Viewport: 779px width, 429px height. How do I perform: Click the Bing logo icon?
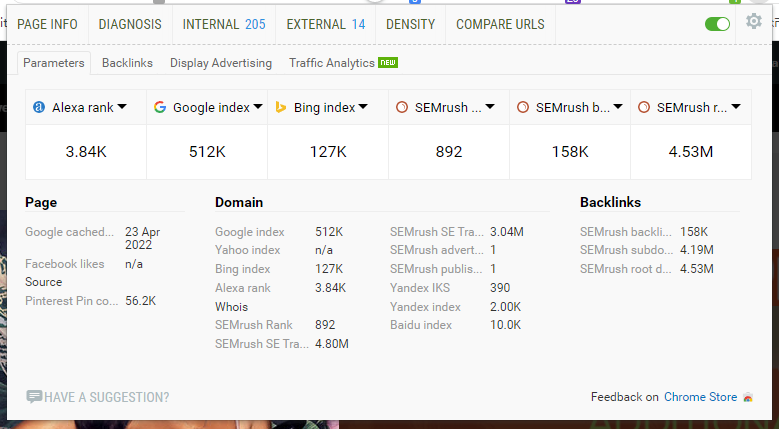pos(281,107)
